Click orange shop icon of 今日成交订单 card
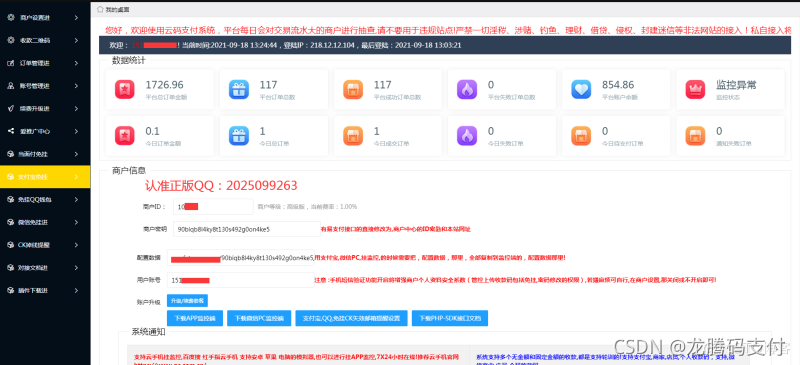800x365 pixels. 353,136
